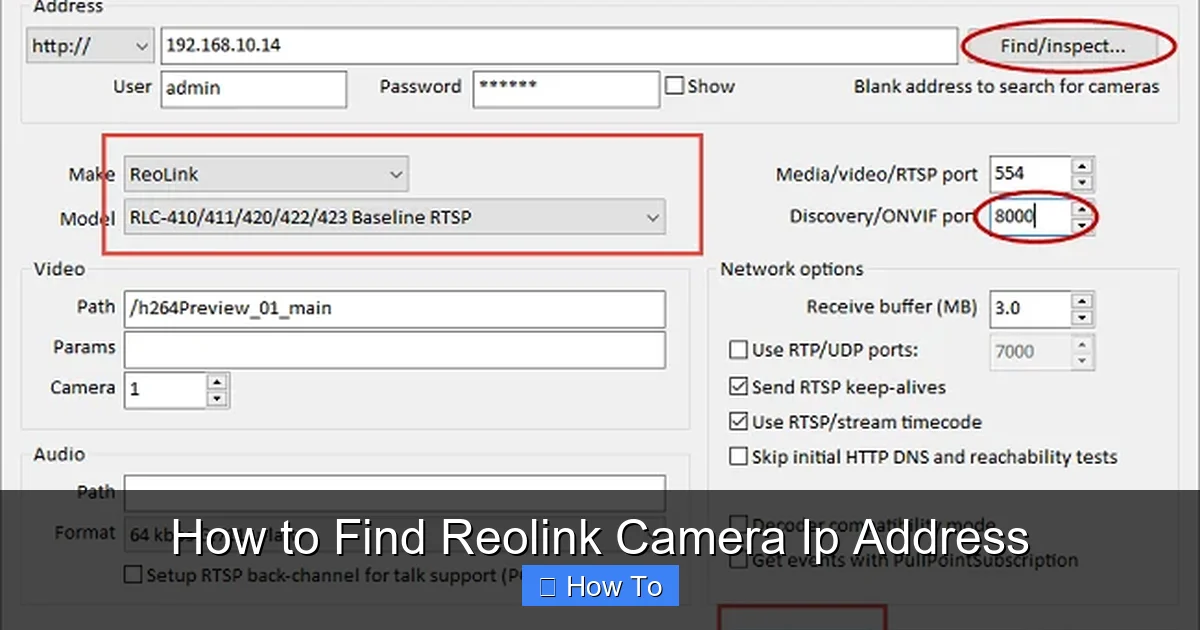The image size is (1200, 630).
Task: Open the http:// protocol dropdown
Action: click(x=90, y=46)
